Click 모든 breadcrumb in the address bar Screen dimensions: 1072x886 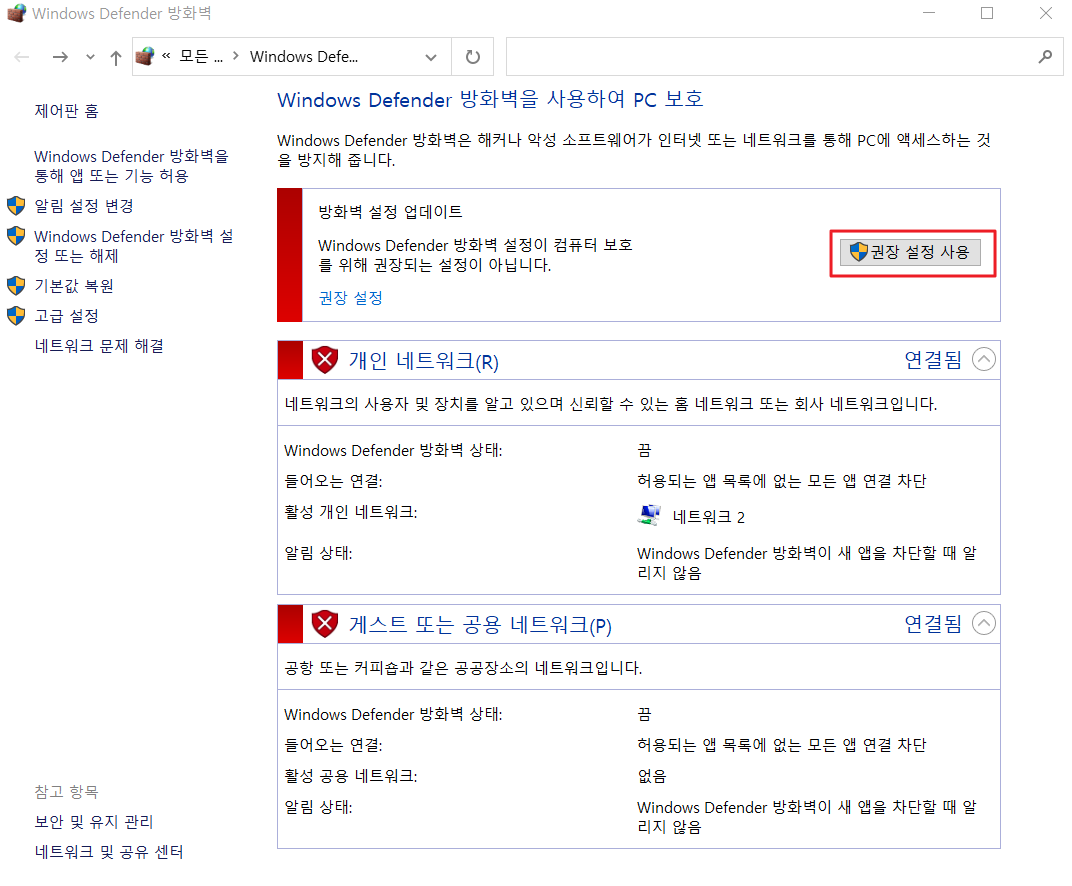201,57
